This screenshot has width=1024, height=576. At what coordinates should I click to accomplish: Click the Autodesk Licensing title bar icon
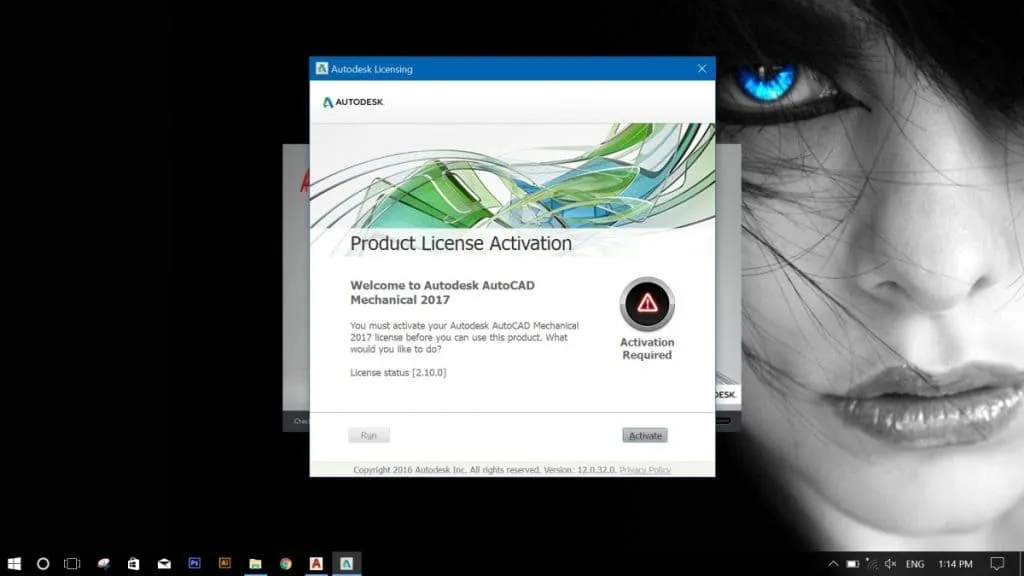tap(321, 69)
